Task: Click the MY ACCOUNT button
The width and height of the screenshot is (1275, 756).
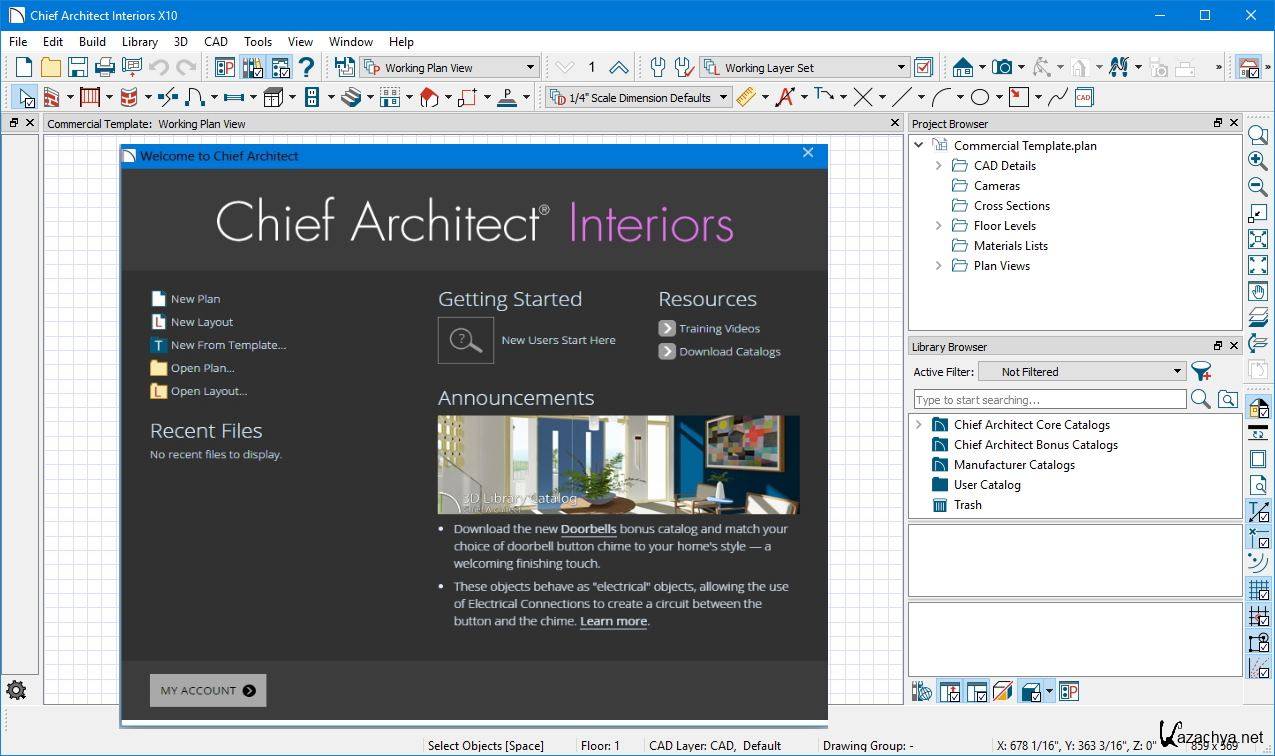Action: (208, 690)
